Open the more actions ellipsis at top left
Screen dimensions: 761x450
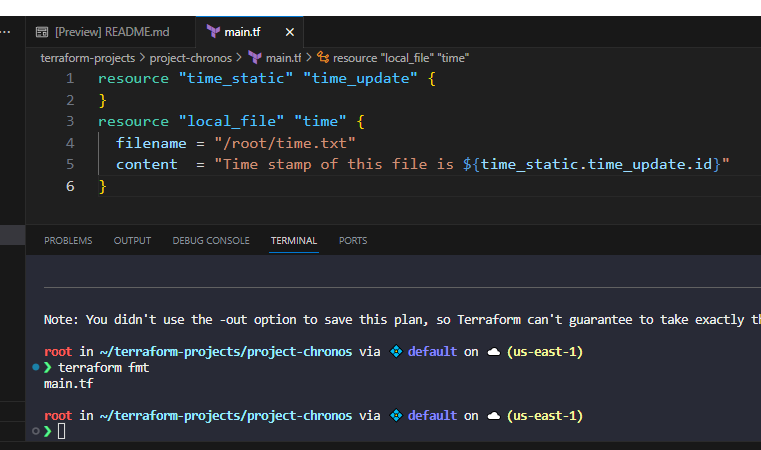coord(6,32)
